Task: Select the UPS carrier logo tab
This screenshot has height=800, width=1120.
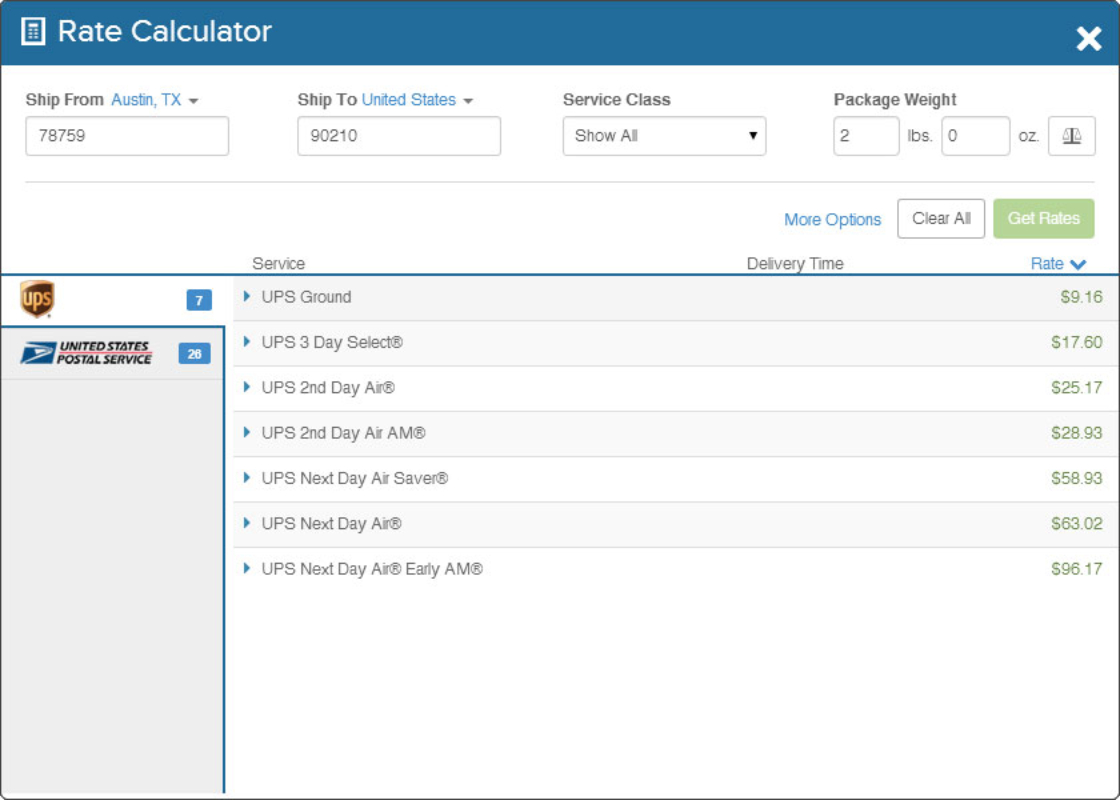Action: click(x=37, y=299)
